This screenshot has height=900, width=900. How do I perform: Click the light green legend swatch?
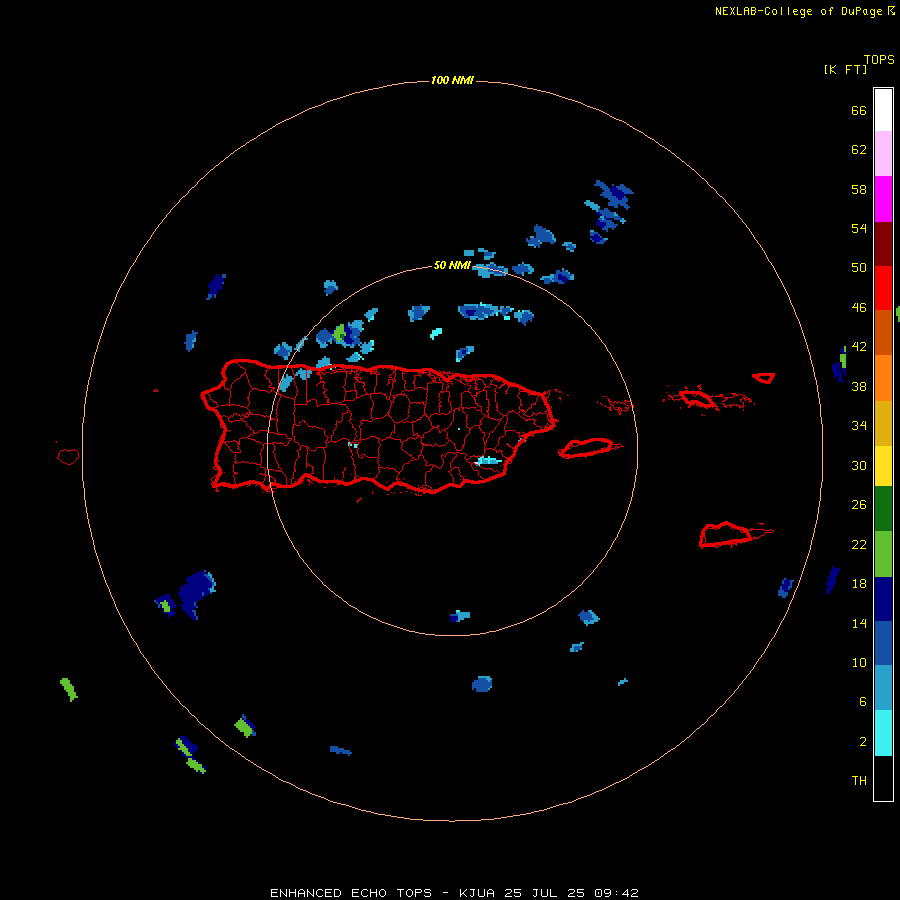[883, 554]
